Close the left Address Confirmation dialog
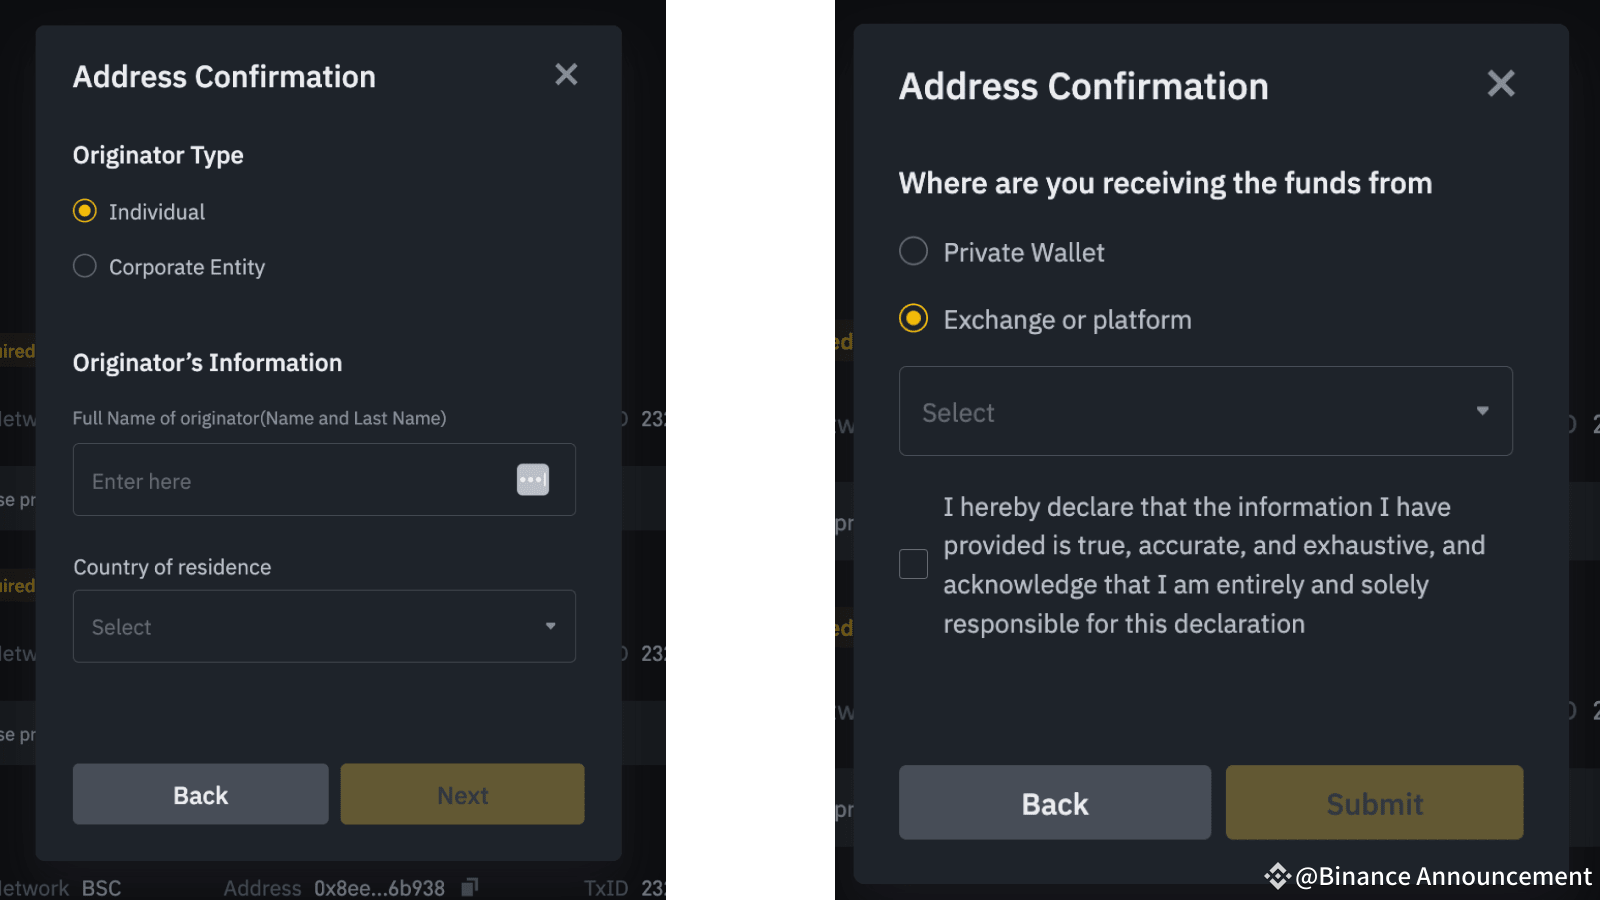Screen dimensions: 1600x900 [x=566, y=74]
